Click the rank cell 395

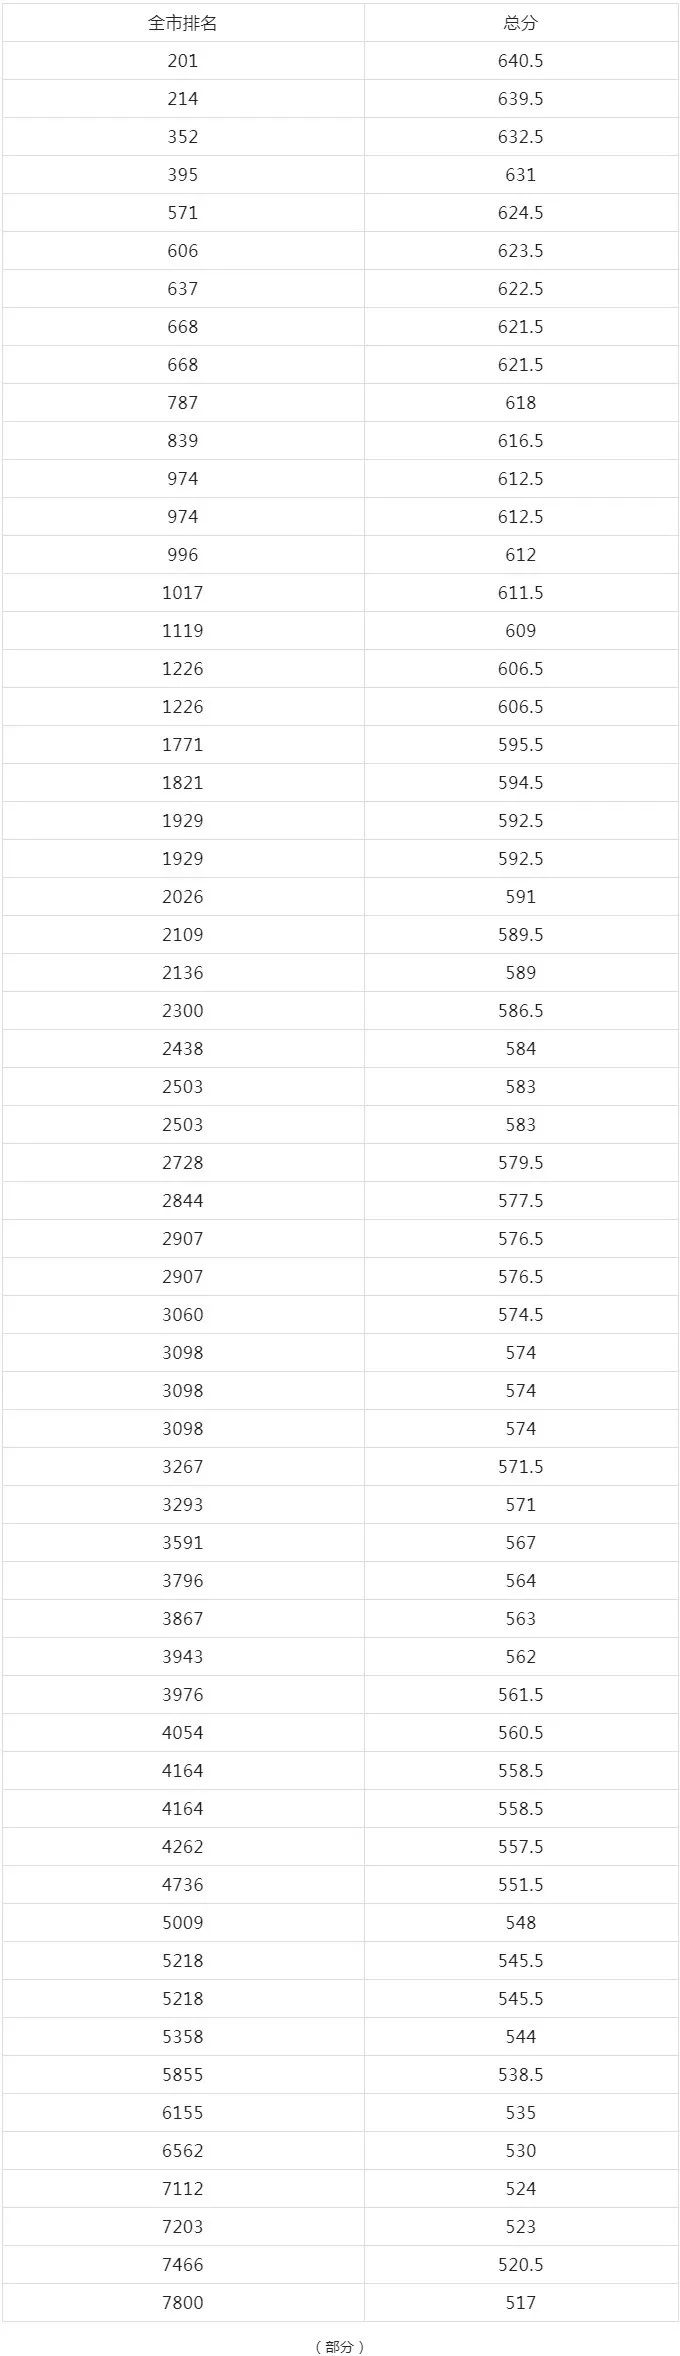click(x=183, y=175)
